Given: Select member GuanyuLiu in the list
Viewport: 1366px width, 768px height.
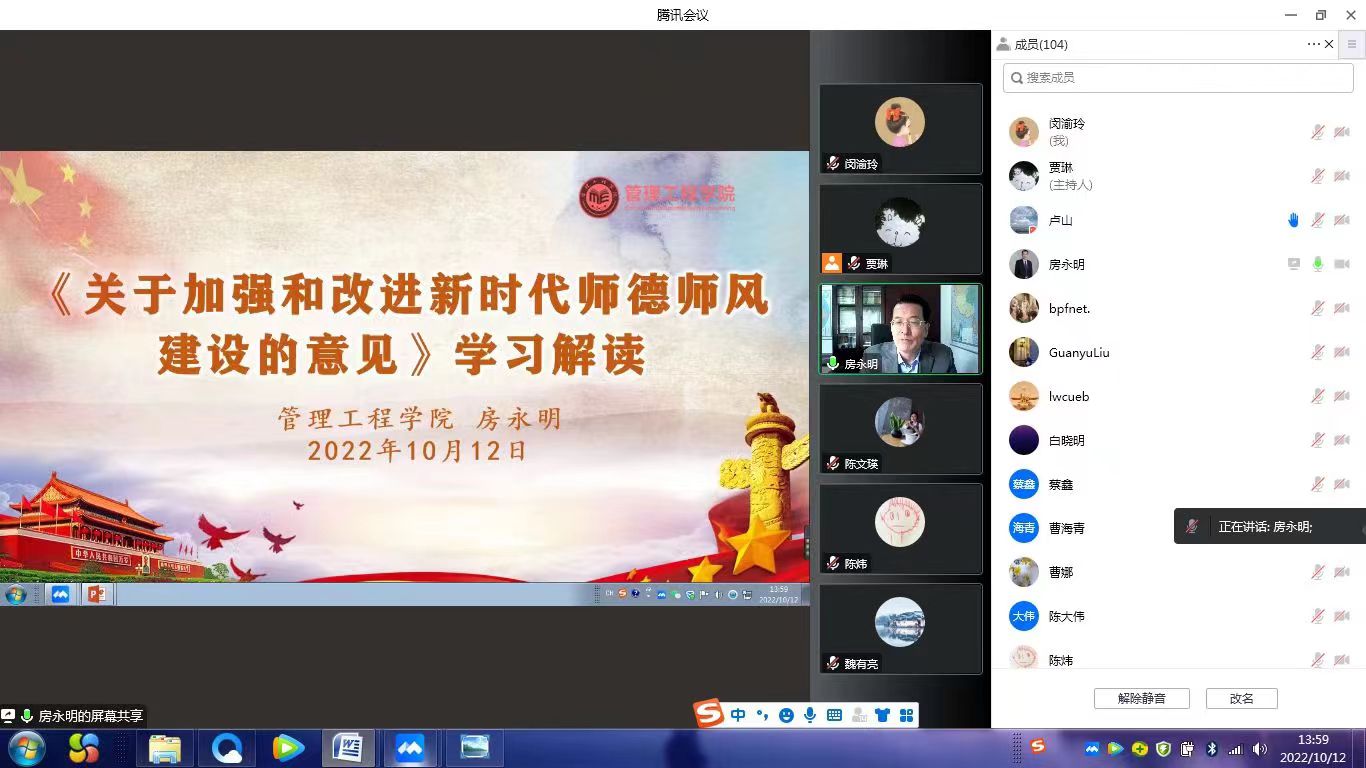Looking at the screenshot, I should pos(1178,352).
